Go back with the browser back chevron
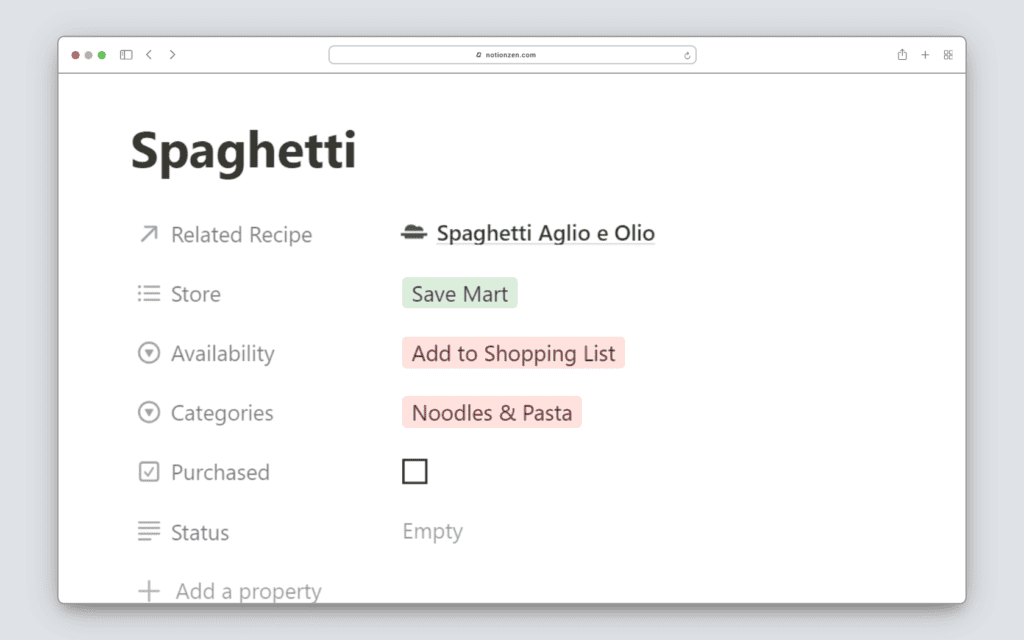1024x640 pixels. pyautogui.click(x=149, y=55)
